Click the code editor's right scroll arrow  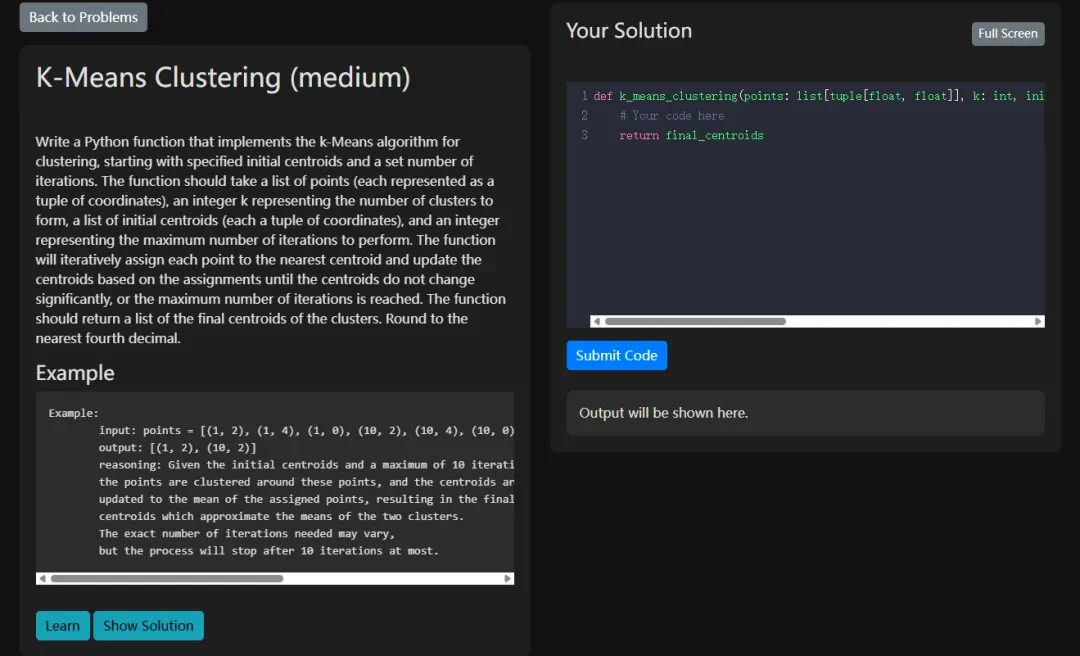pos(1038,322)
